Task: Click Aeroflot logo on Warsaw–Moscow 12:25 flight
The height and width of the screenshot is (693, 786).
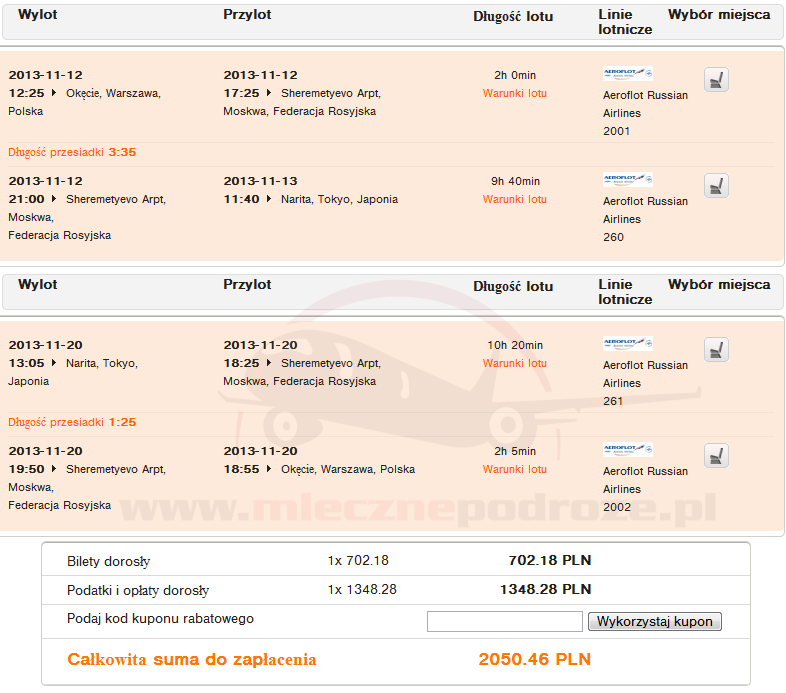Action: click(x=627, y=74)
